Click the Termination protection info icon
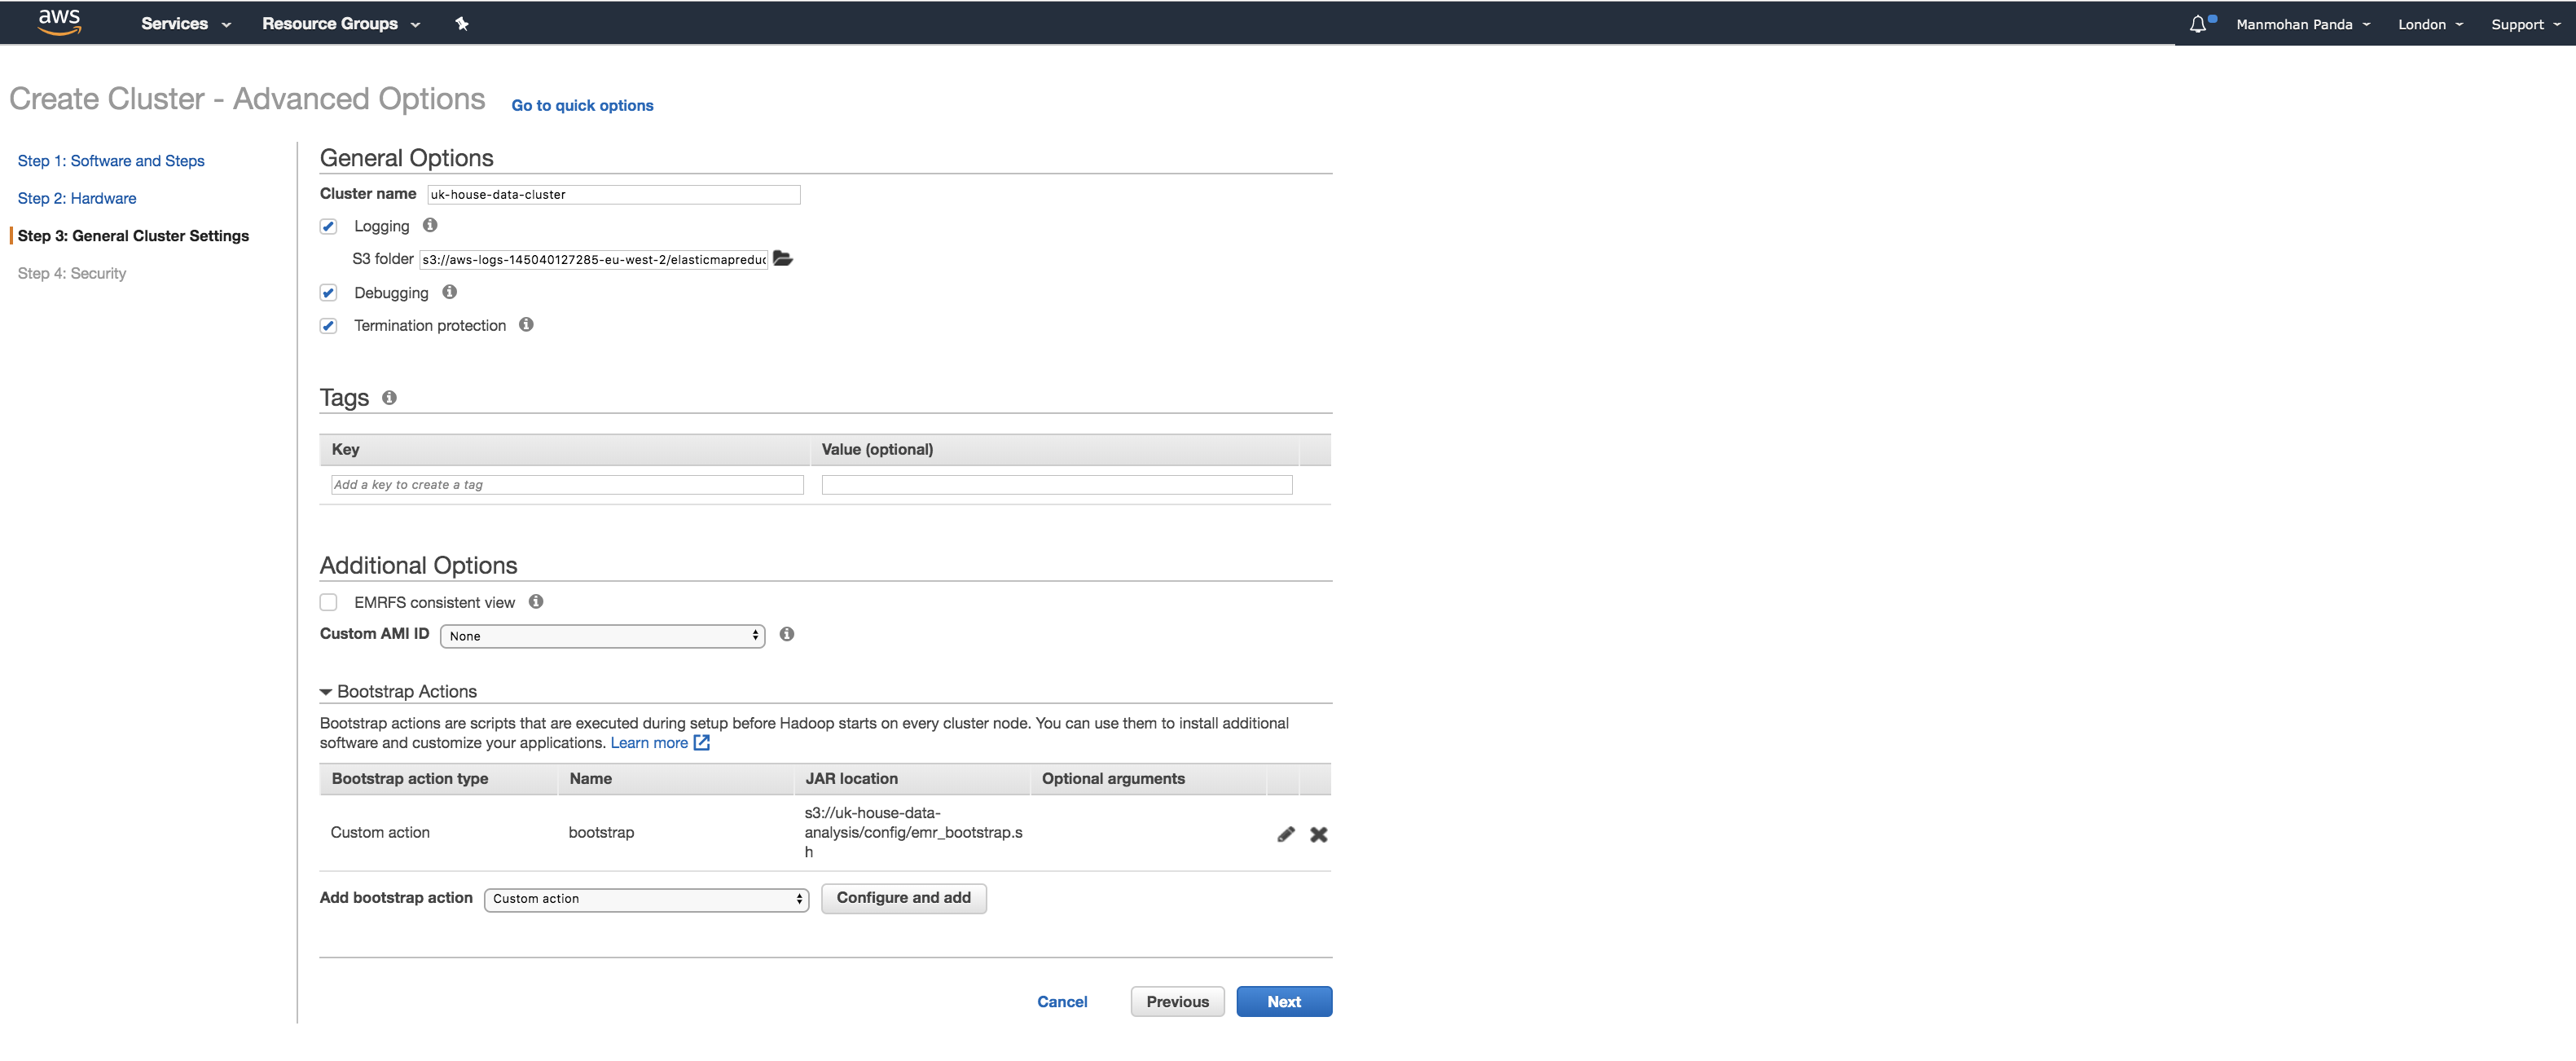The image size is (2576, 1061). (529, 325)
